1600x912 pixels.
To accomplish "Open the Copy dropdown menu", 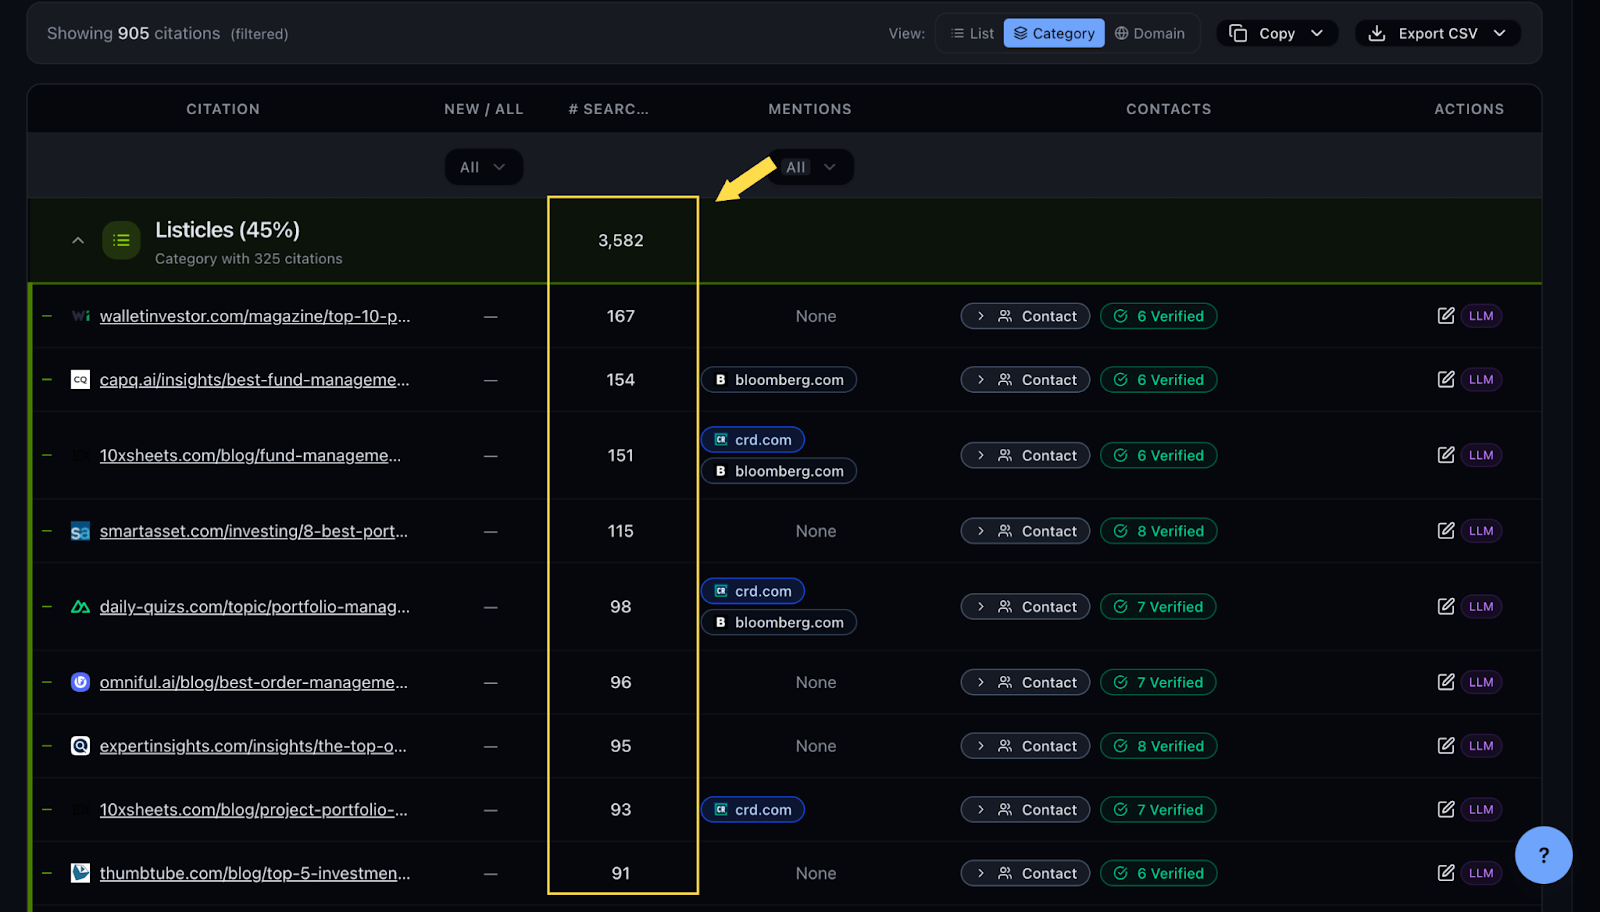I will pos(1276,33).
